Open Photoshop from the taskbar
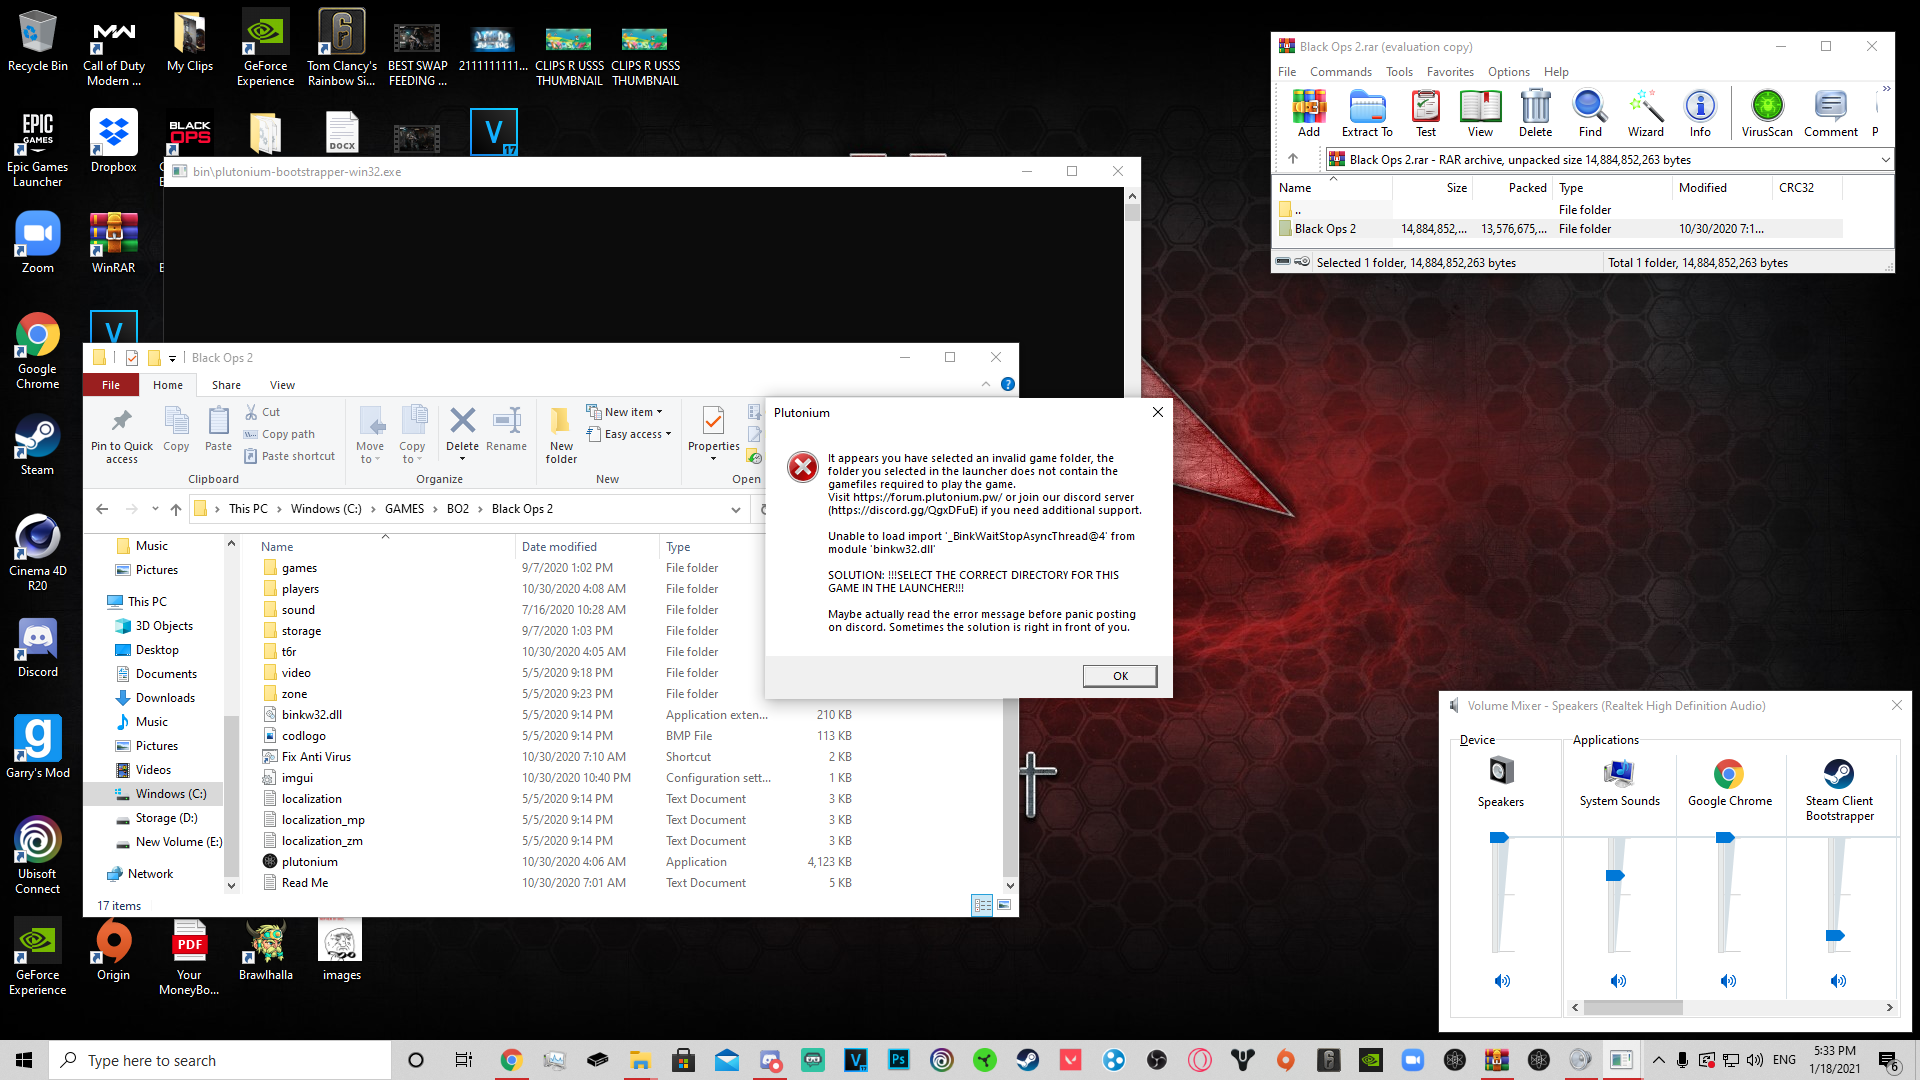Viewport: 1920px width, 1080px height. click(x=899, y=1060)
